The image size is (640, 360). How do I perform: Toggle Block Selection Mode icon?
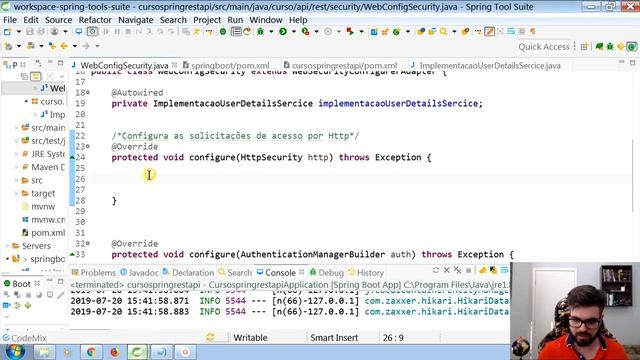click(x=522, y=31)
